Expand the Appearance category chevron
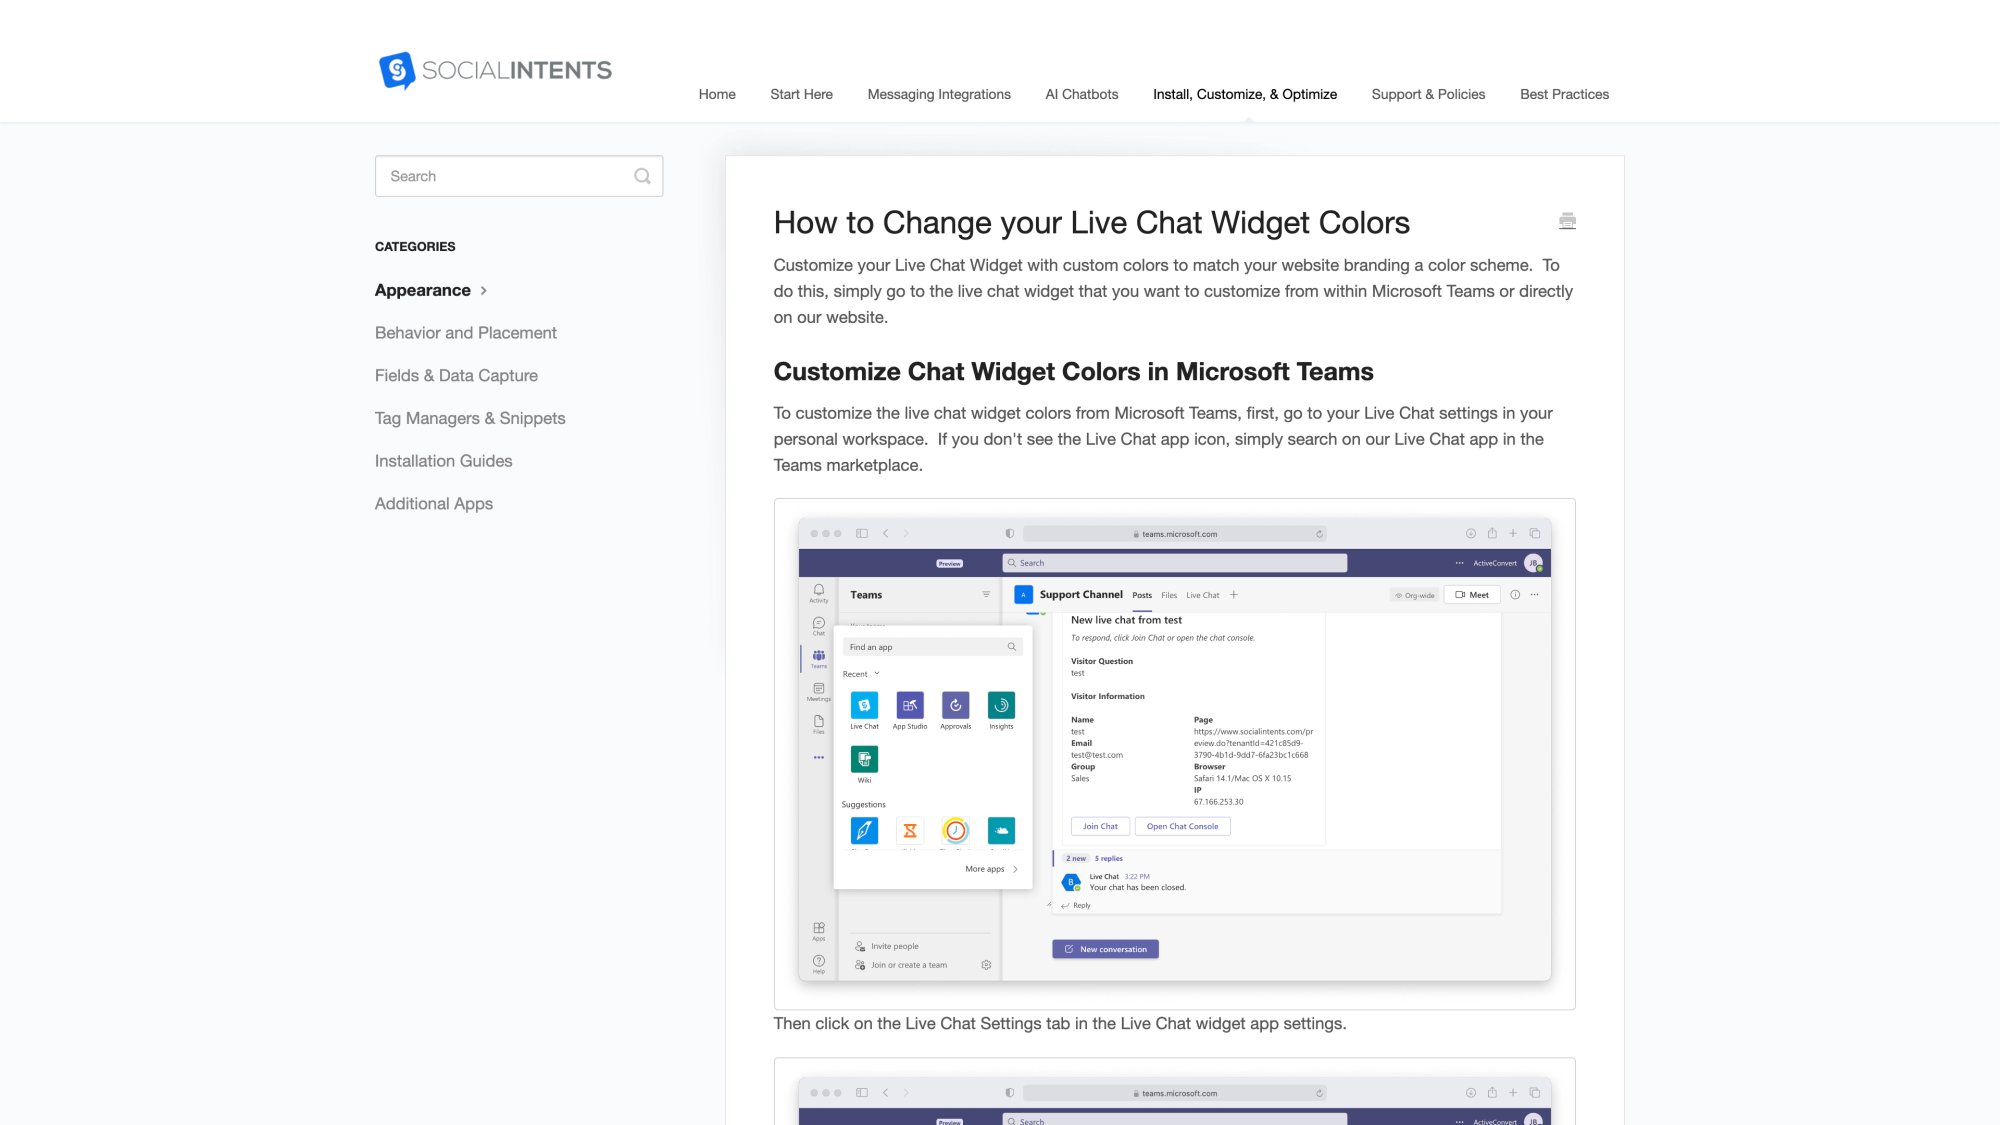 pos(484,290)
